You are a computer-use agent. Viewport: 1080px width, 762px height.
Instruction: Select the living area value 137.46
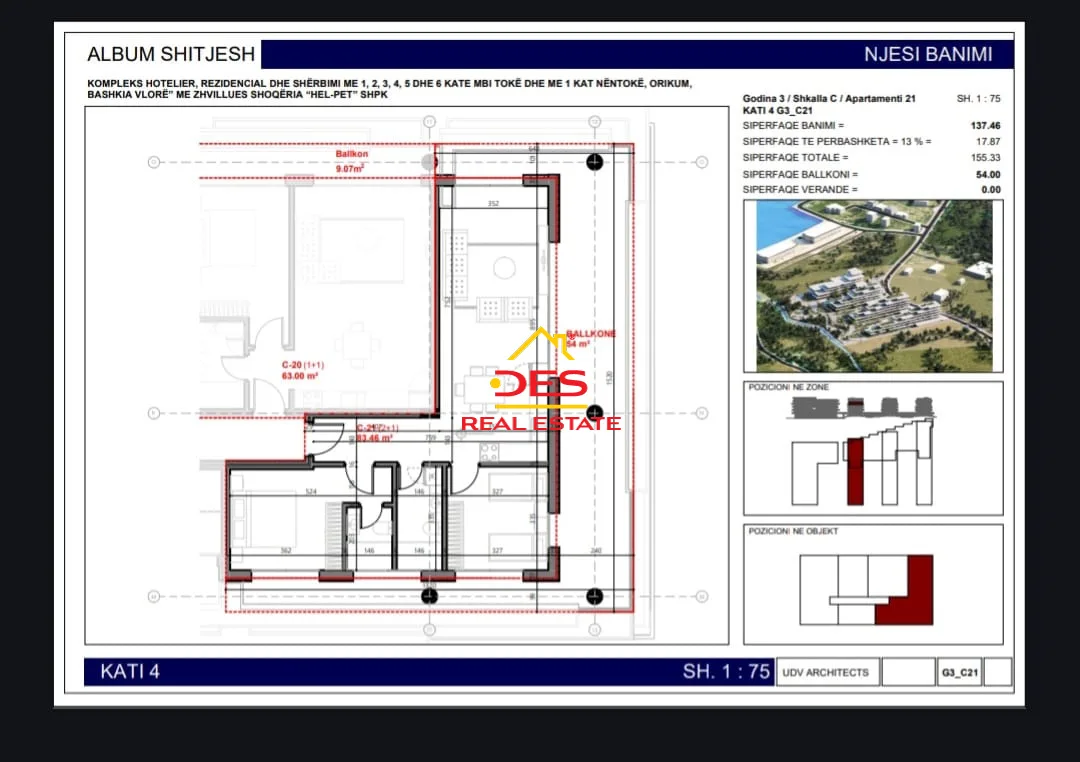(x=985, y=125)
